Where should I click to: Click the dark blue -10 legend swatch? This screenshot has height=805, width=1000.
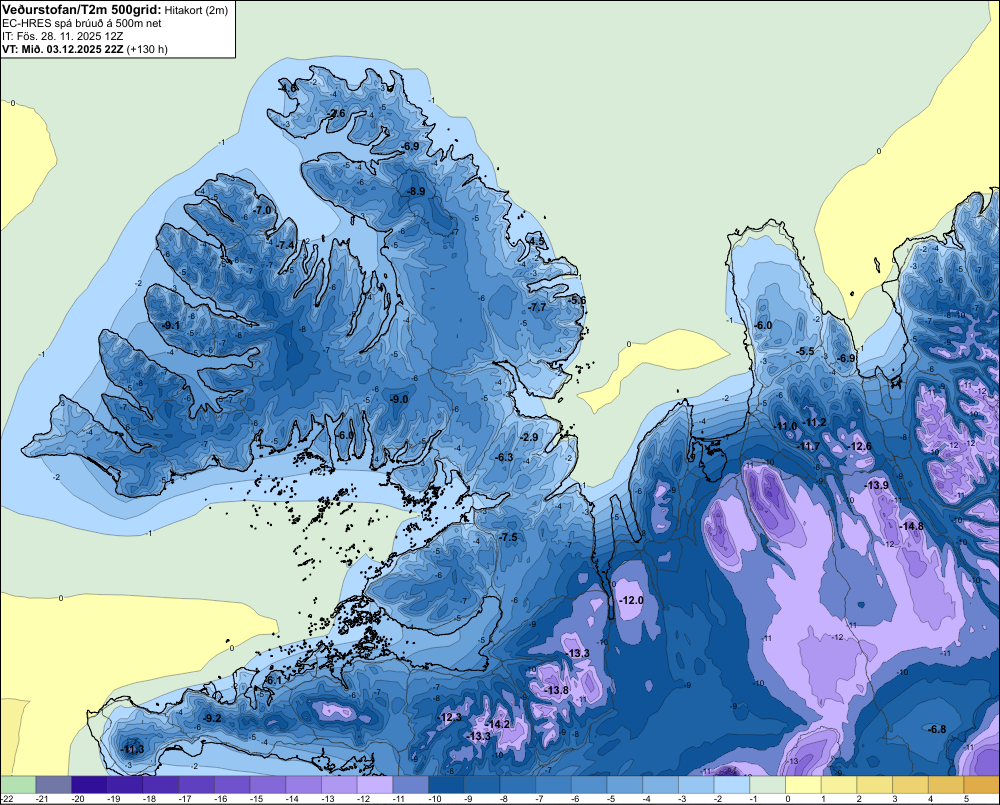tap(446, 784)
